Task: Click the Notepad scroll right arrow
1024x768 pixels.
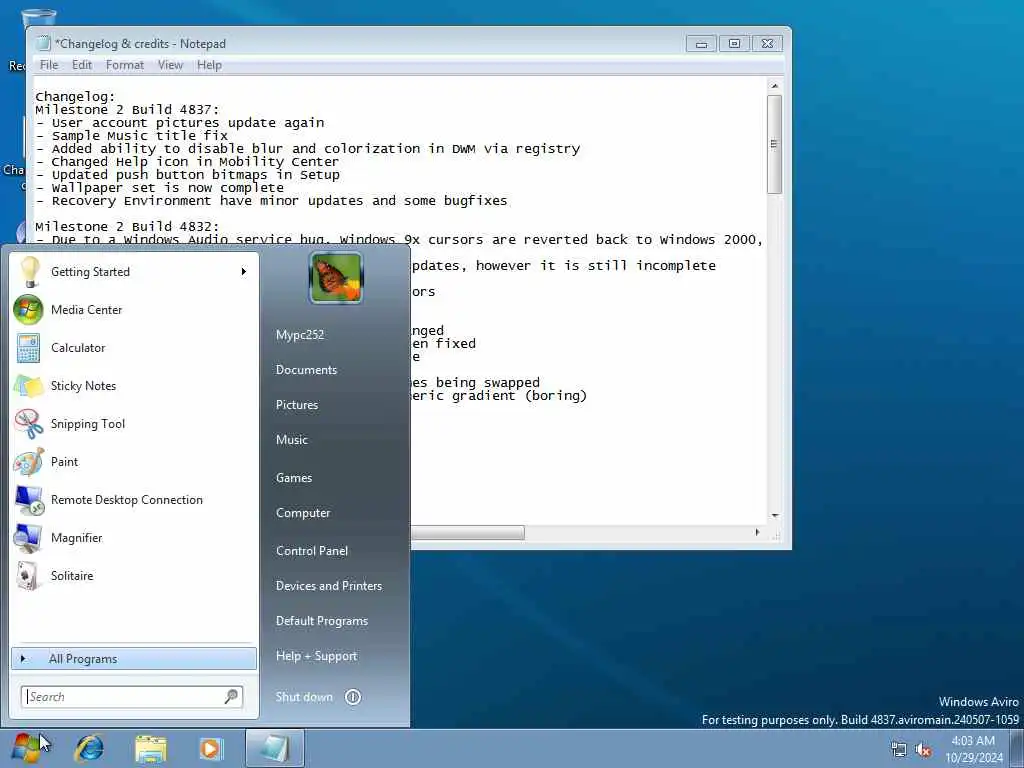Action: pyautogui.click(x=757, y=532)
